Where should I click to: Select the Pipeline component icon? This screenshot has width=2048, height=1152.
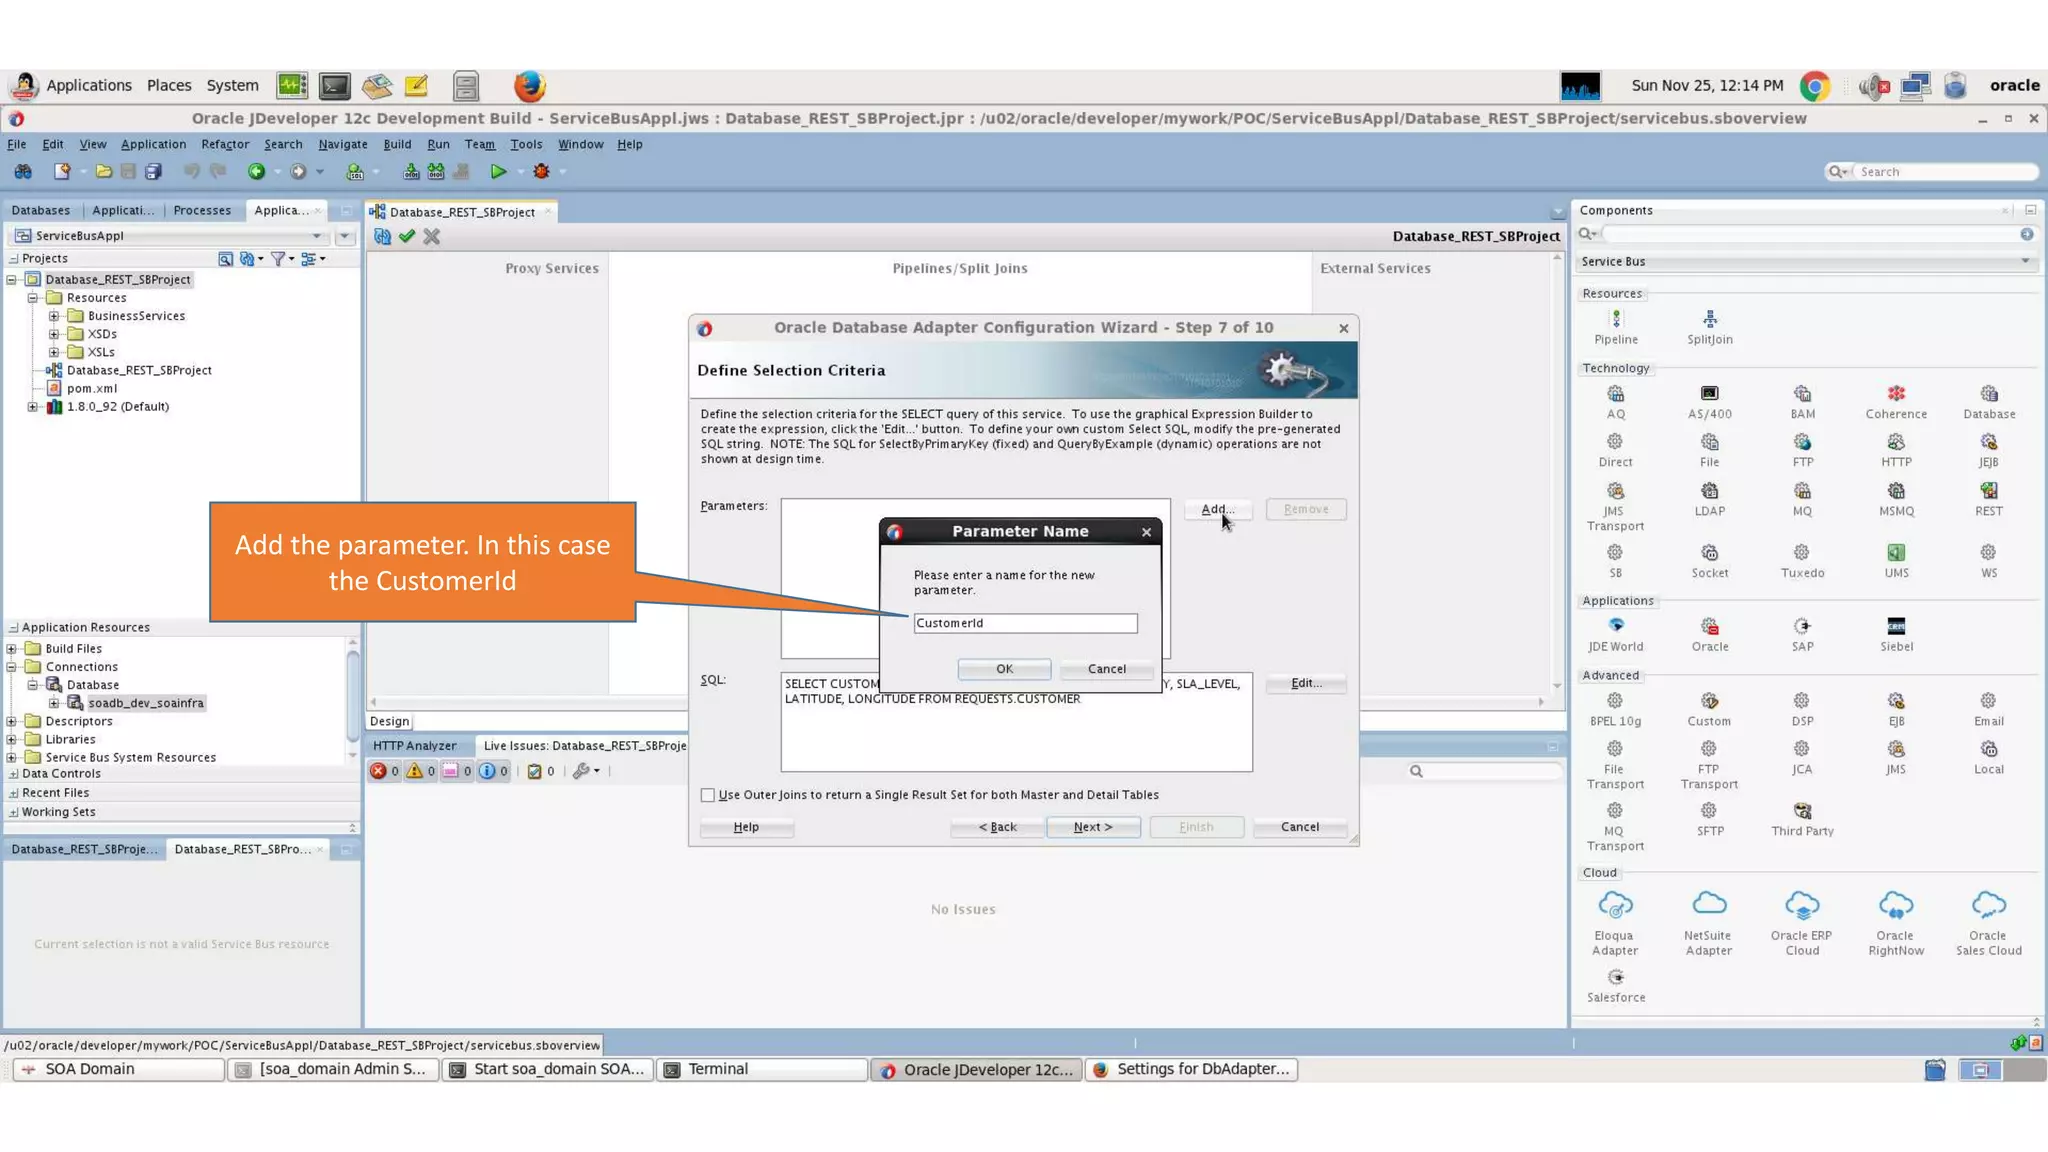[1615, 319]
